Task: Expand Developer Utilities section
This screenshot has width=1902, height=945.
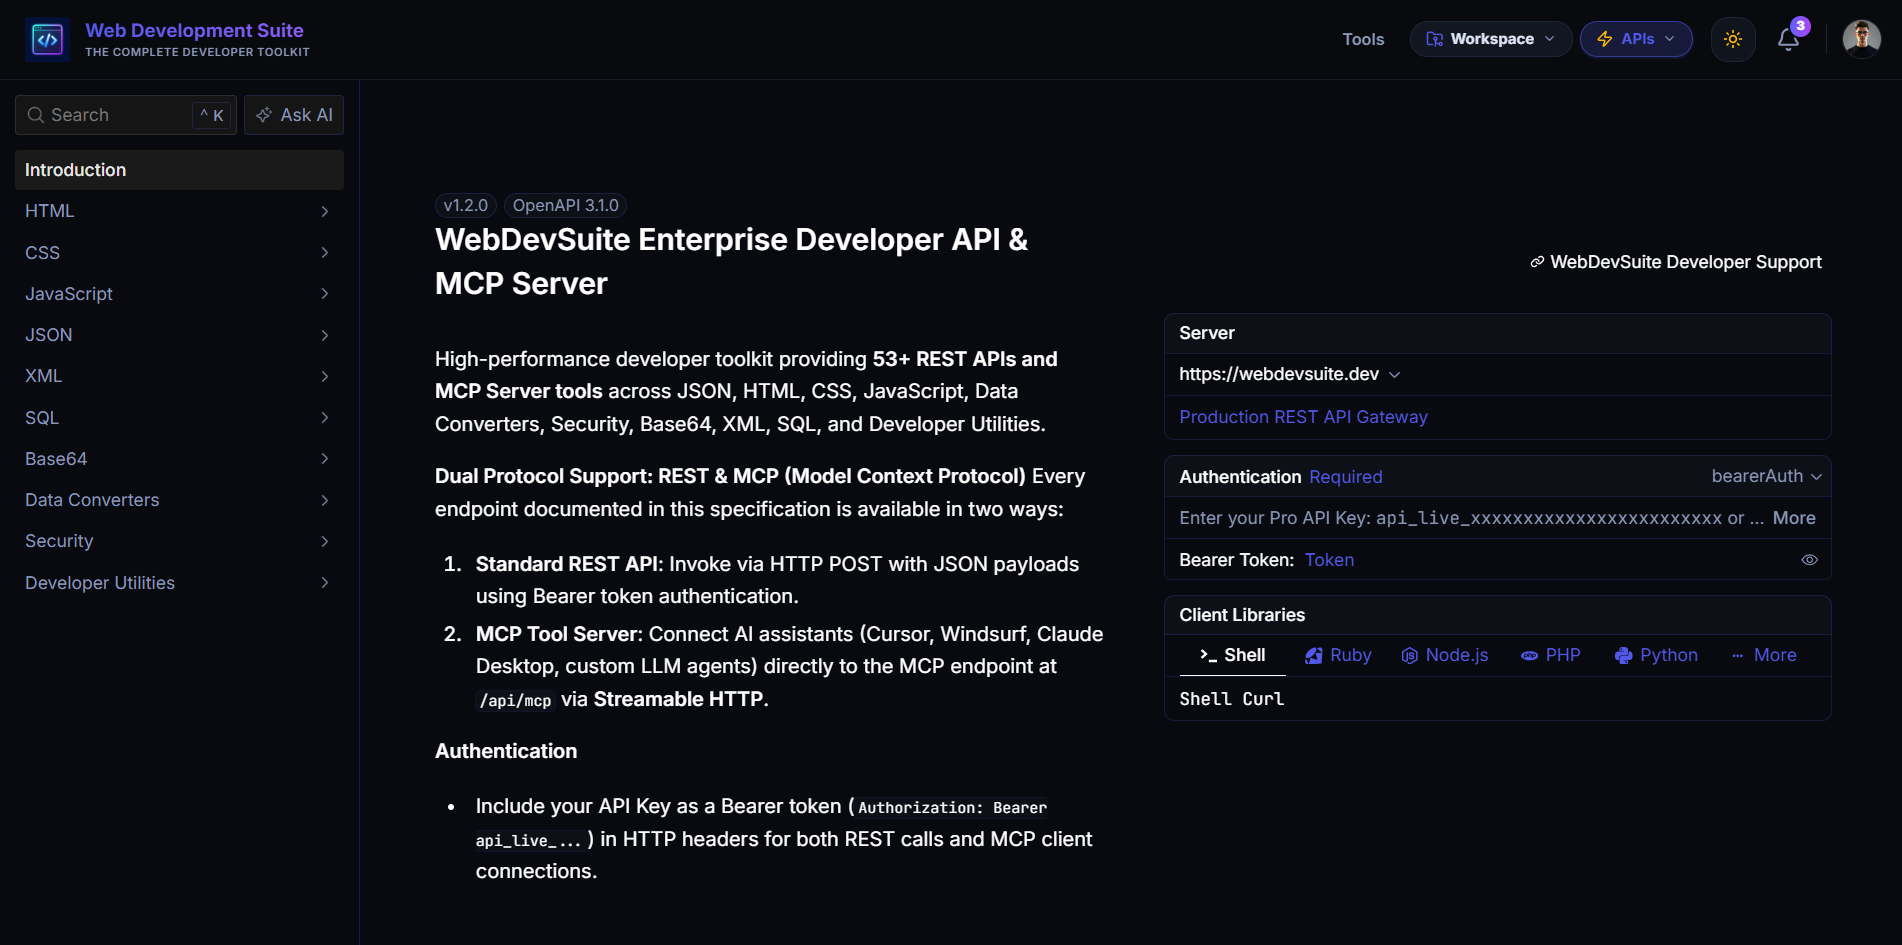Action: [179, 583]
